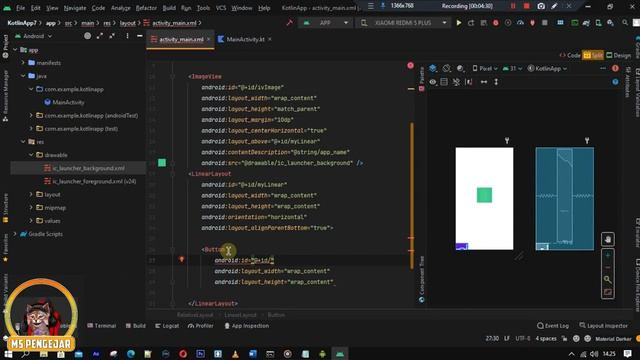The width and height of the screenshot is (640, 360).
Task: Click the red Debug app bug icon
Action: (496, 23)
